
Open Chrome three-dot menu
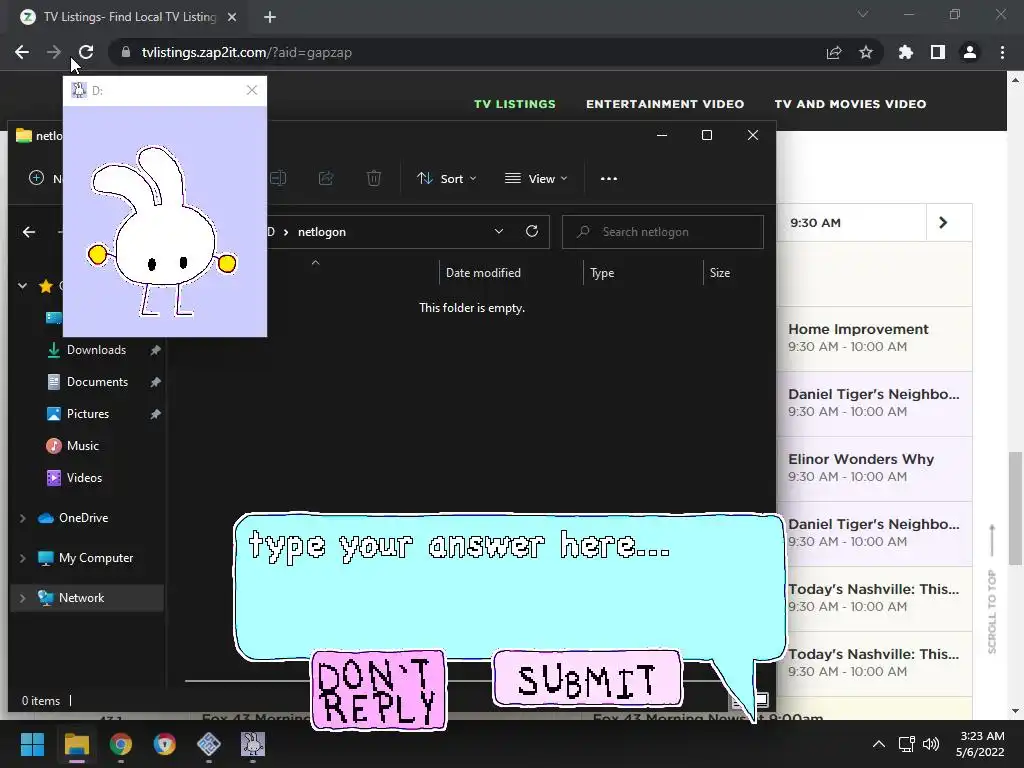[x=1002, y=52]
